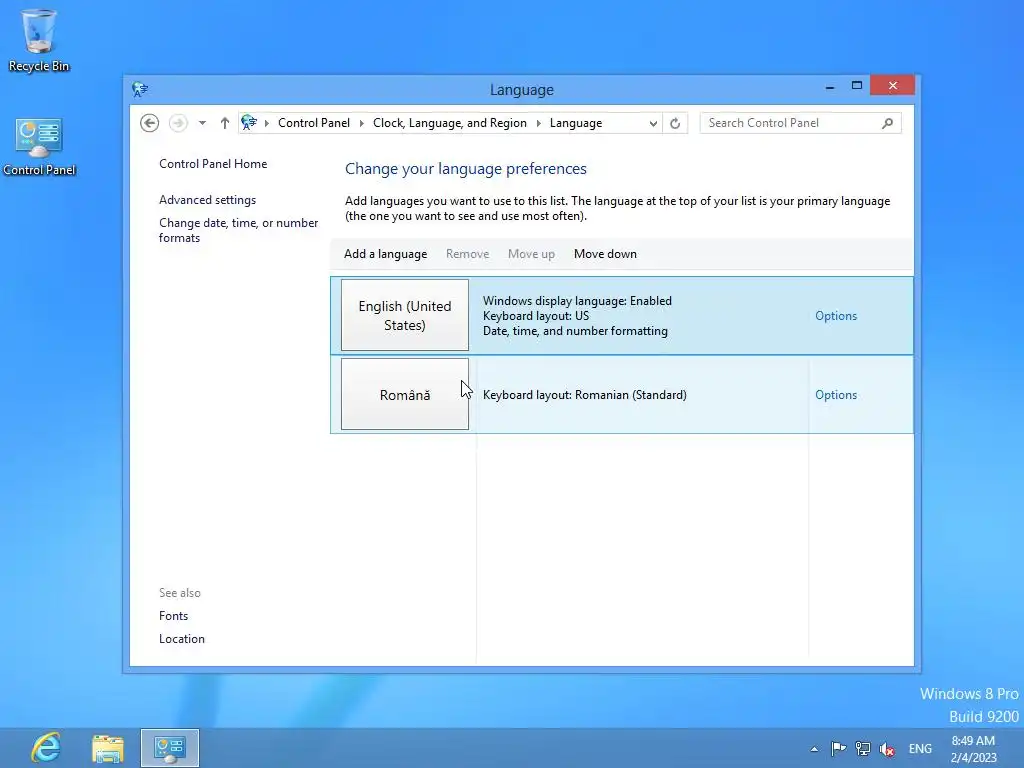
Task: Click Windows display language: Enabled text
Action: click(577, 301)
